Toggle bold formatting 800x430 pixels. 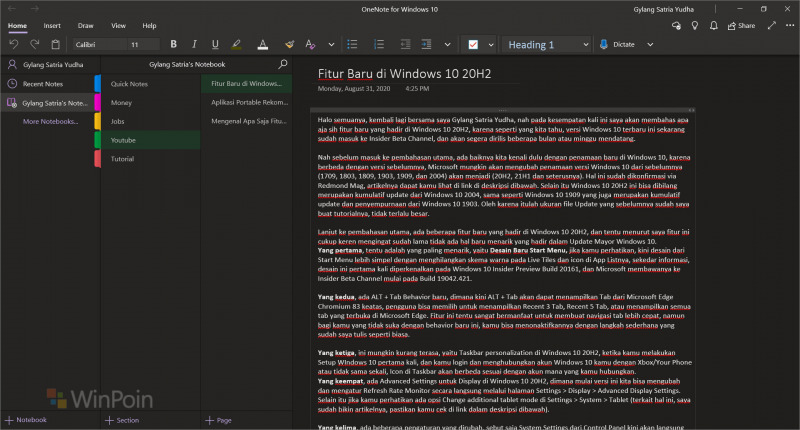pyautogui.click(x=173, y=44)
